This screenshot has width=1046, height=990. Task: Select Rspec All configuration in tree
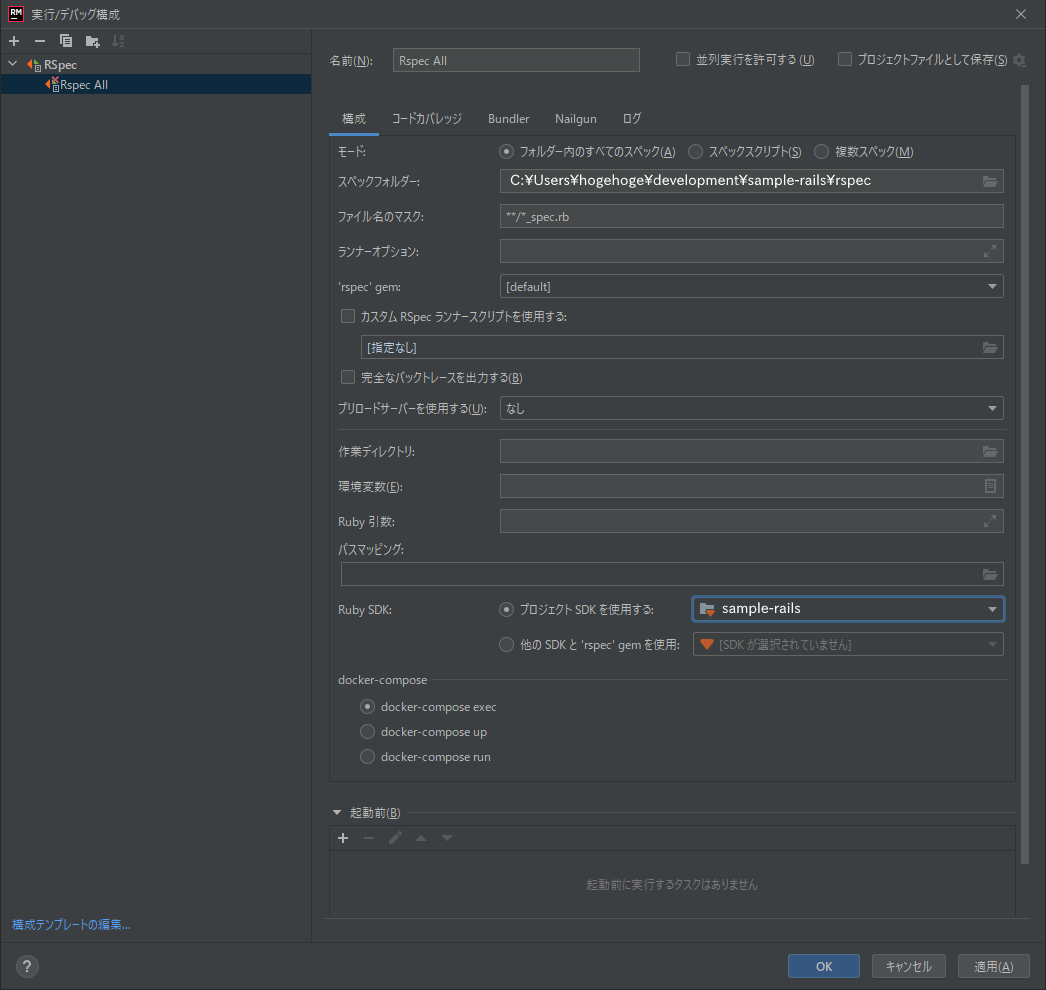coord(155,85)
